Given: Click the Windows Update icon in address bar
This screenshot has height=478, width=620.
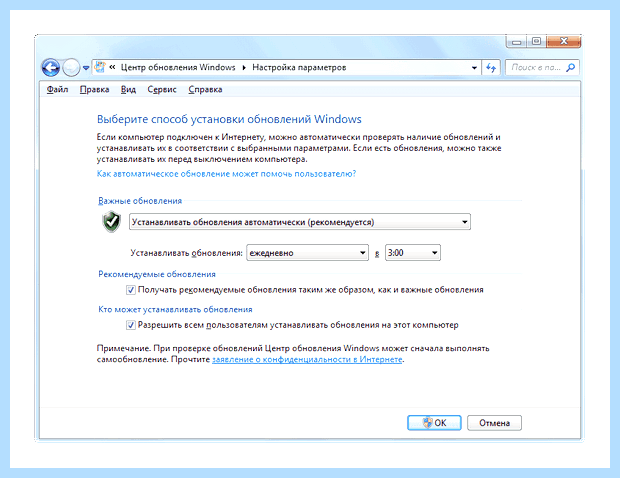Looking at the screenshot, I should (100, 67).
